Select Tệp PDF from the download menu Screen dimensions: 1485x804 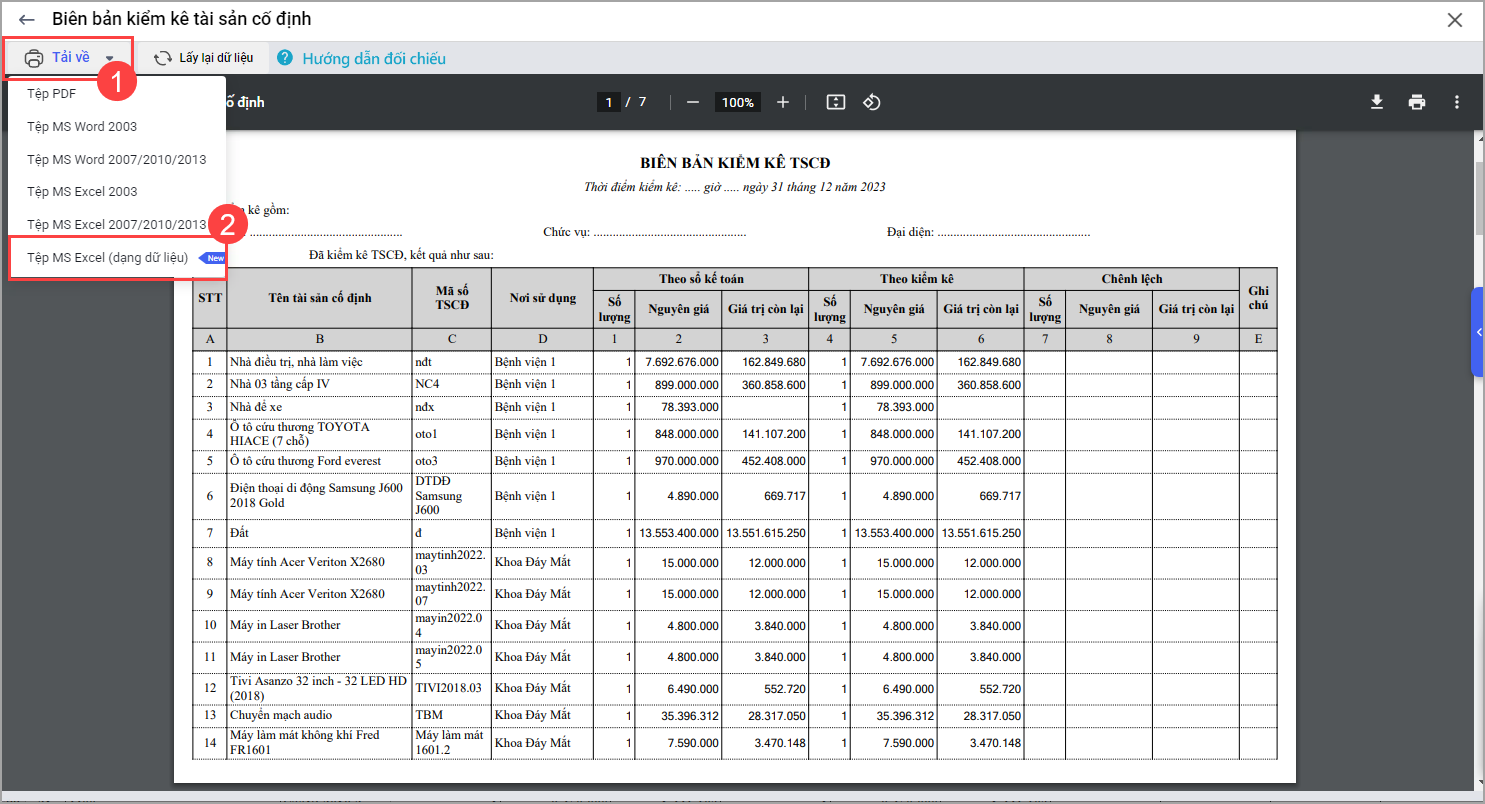[x=52, y=94]
